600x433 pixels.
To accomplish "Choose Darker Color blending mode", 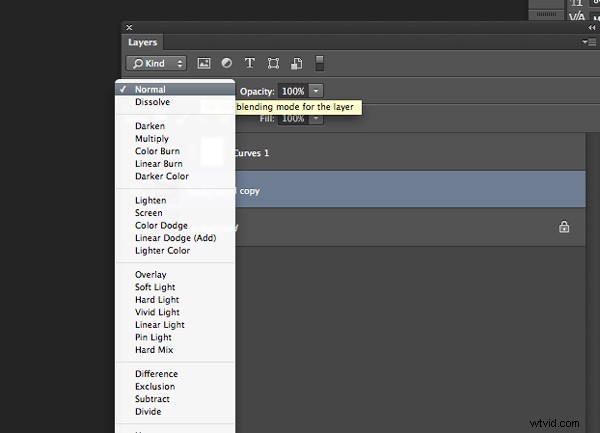I will (175, 176).
